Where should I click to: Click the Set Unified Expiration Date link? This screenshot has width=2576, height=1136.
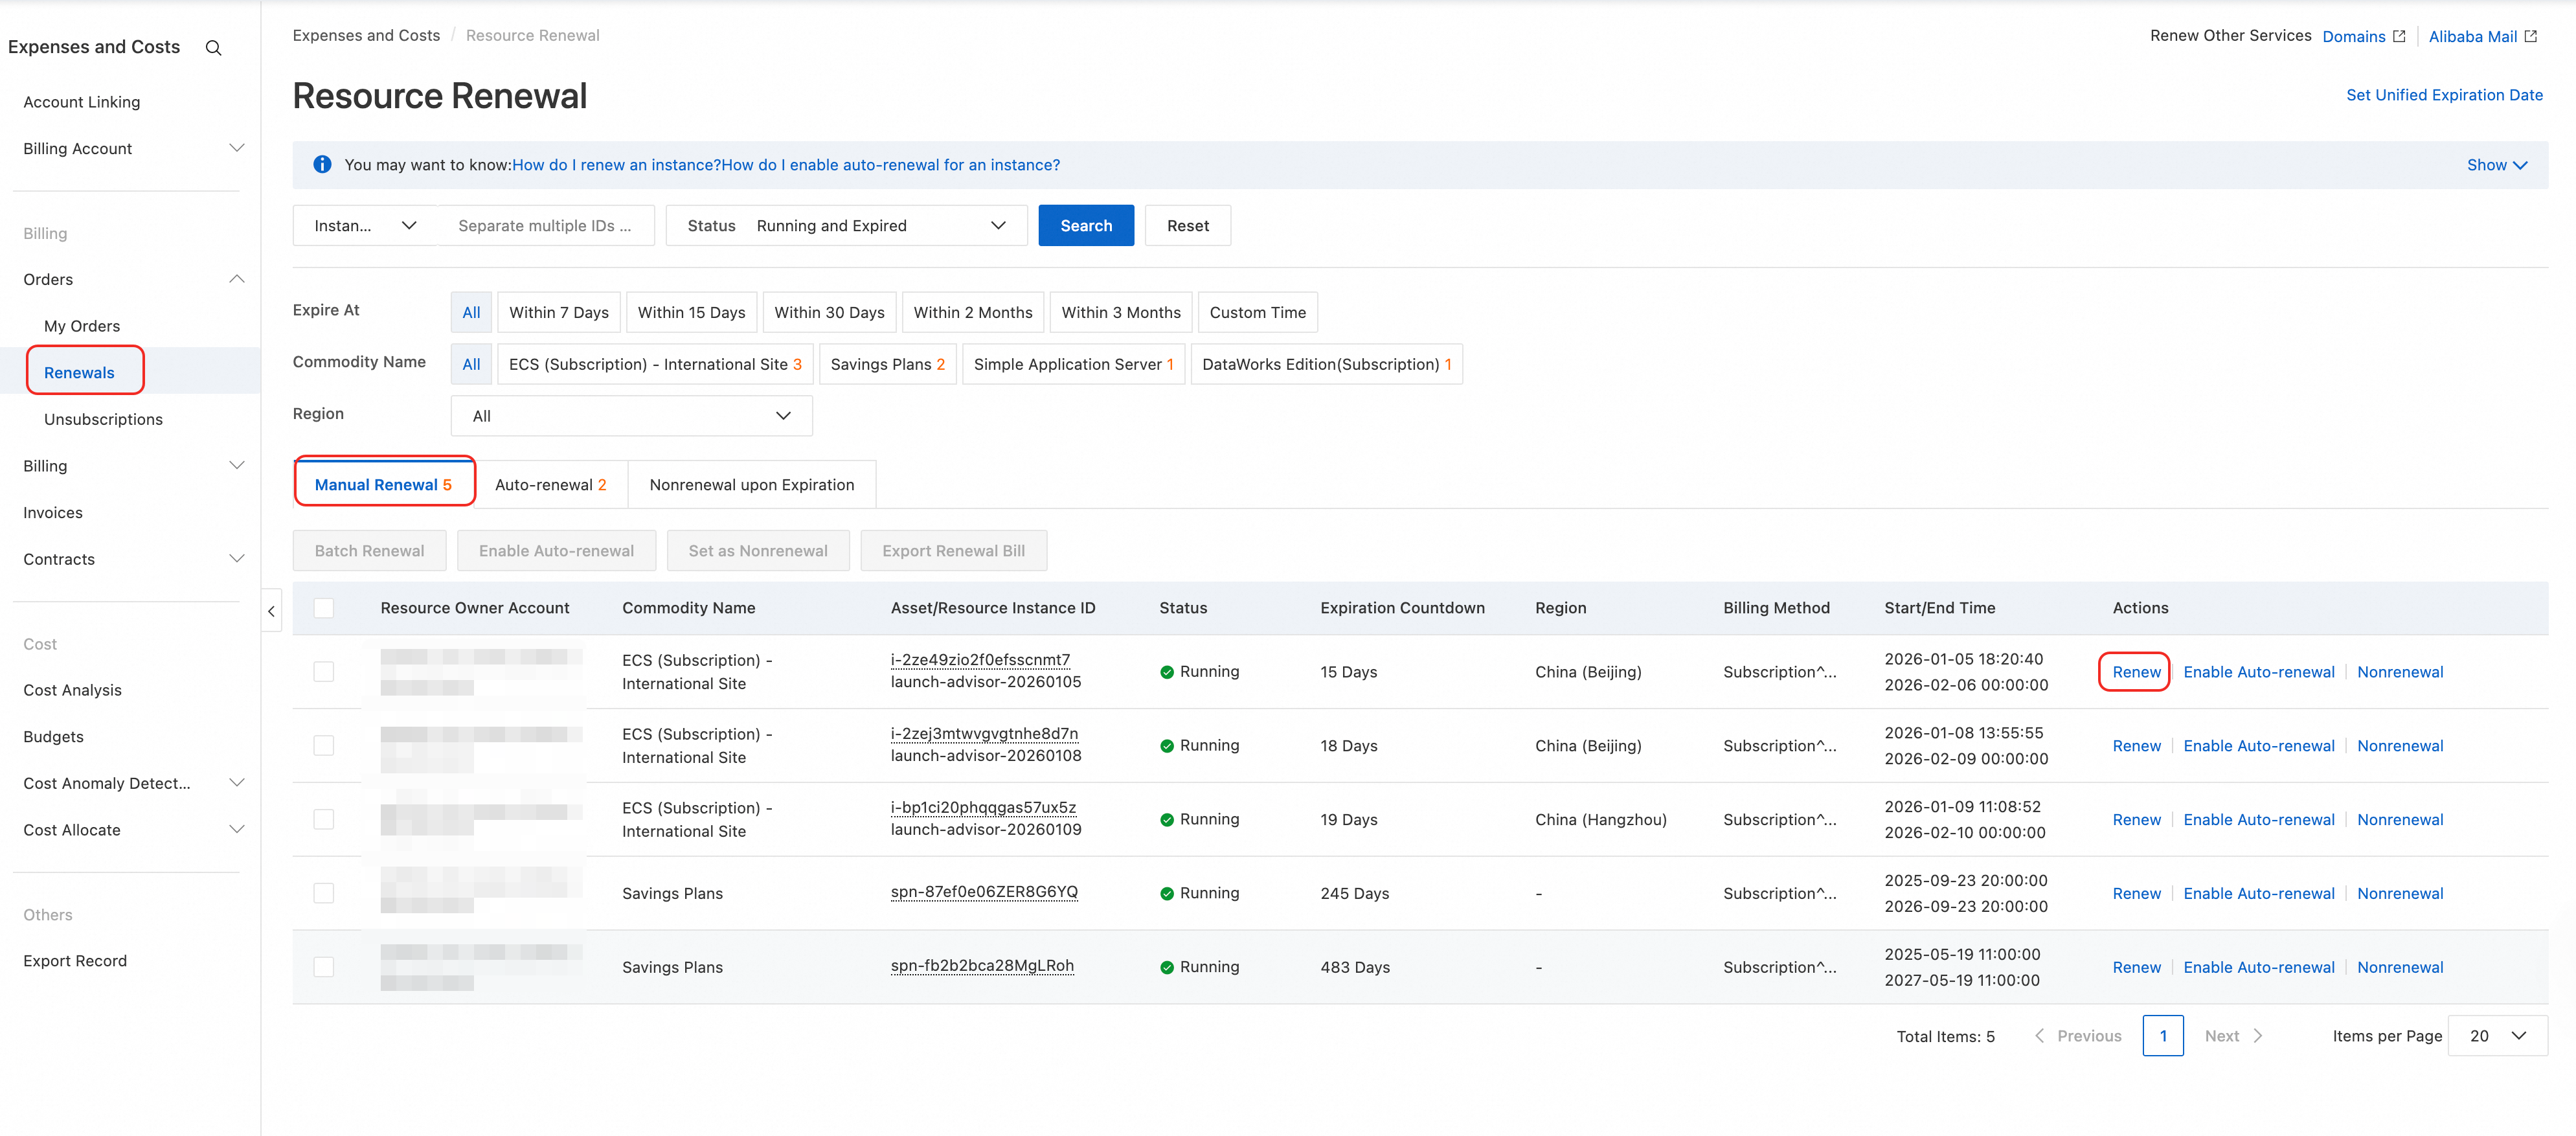coord(2444,95)
